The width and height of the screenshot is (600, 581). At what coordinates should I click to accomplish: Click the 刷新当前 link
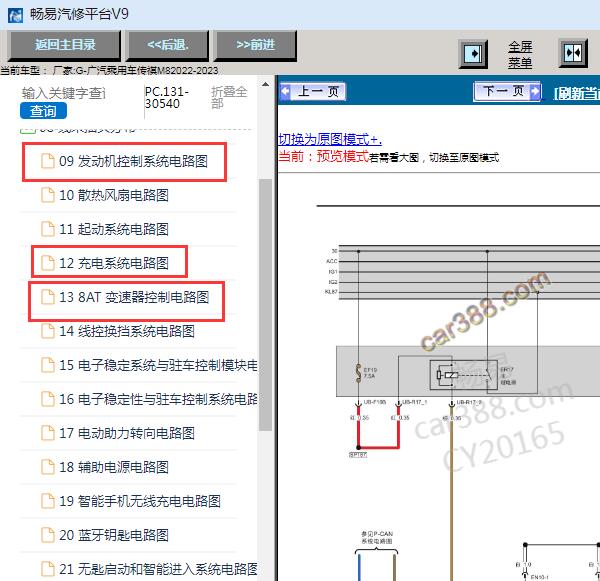(577, 93)
